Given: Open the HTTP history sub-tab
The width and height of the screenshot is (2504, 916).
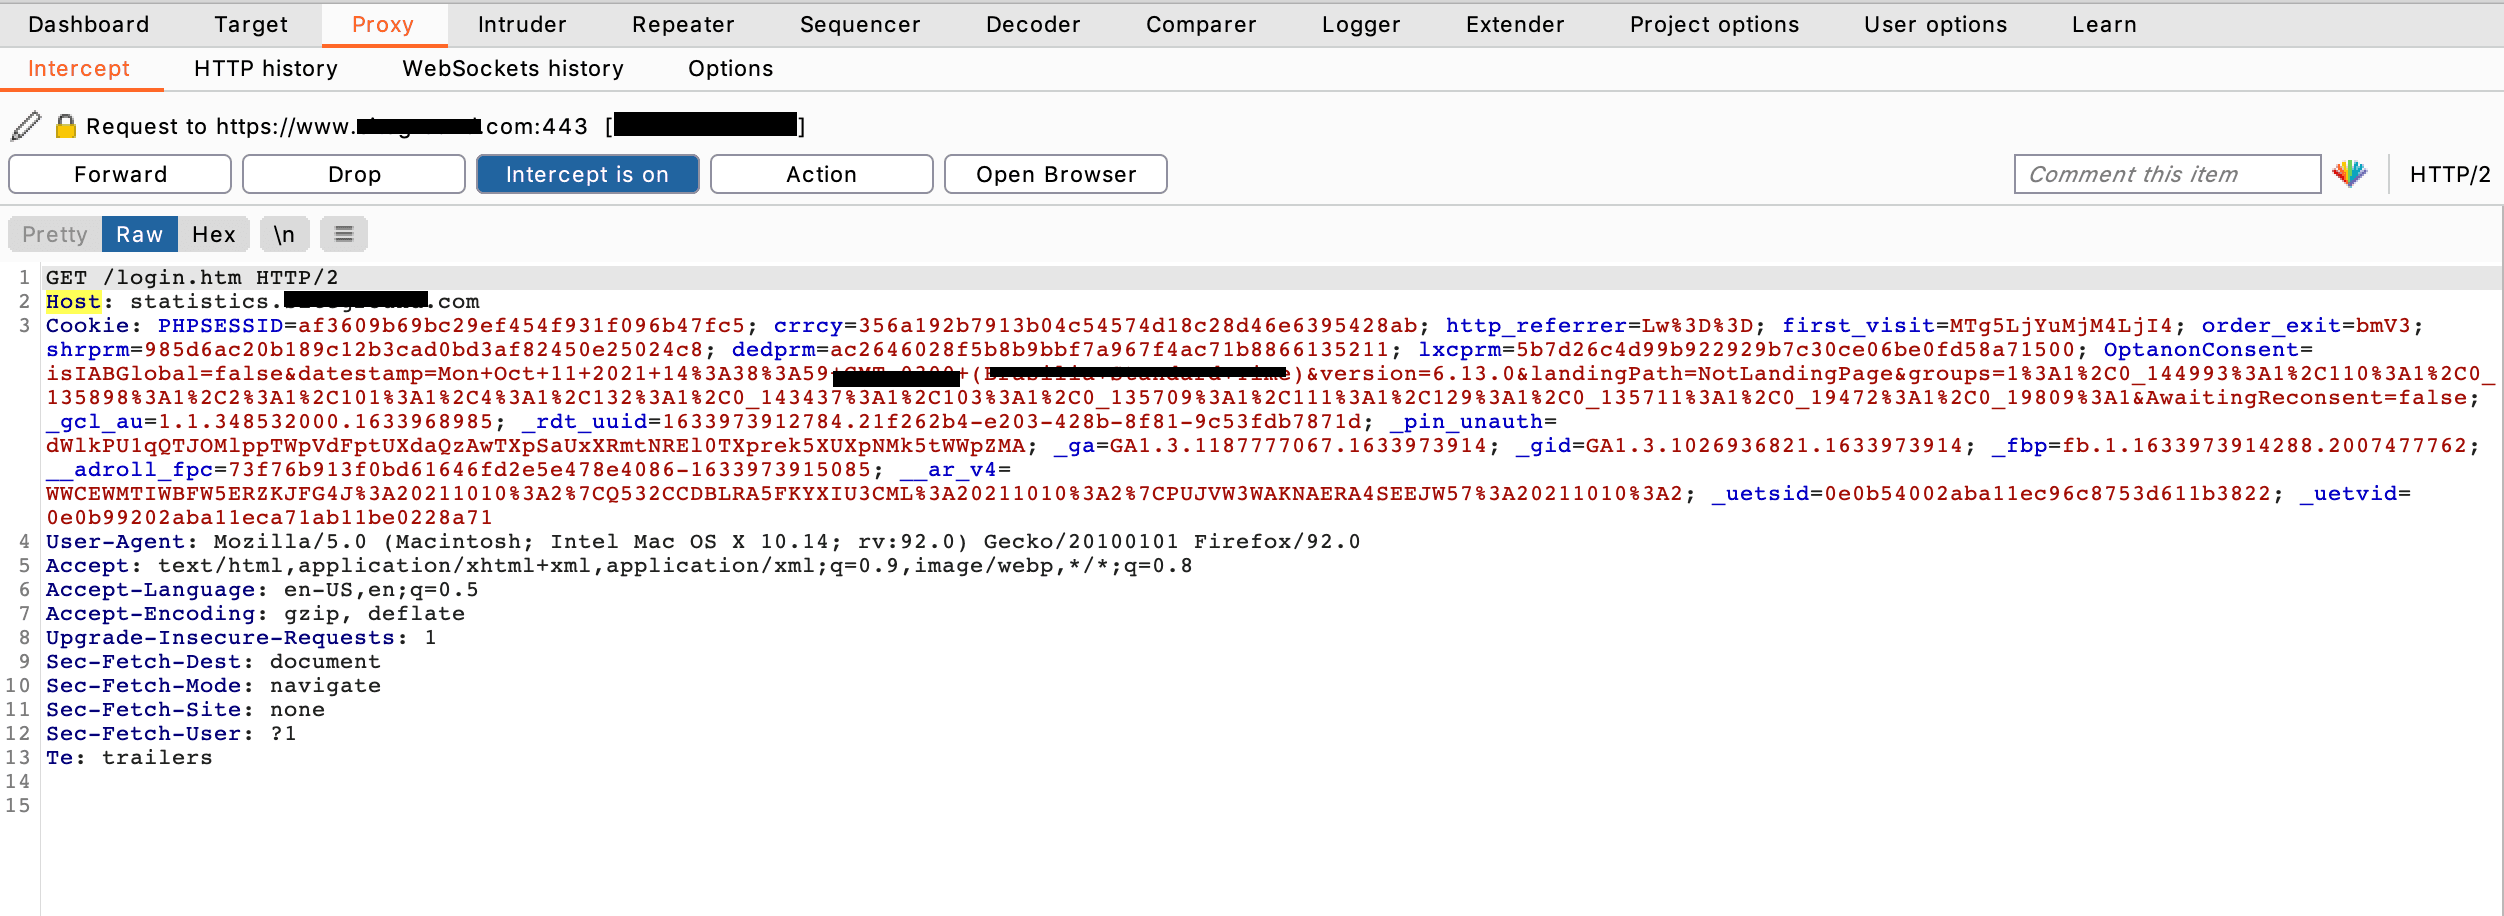Looking at the screenshot, I should tap(266, 68).
